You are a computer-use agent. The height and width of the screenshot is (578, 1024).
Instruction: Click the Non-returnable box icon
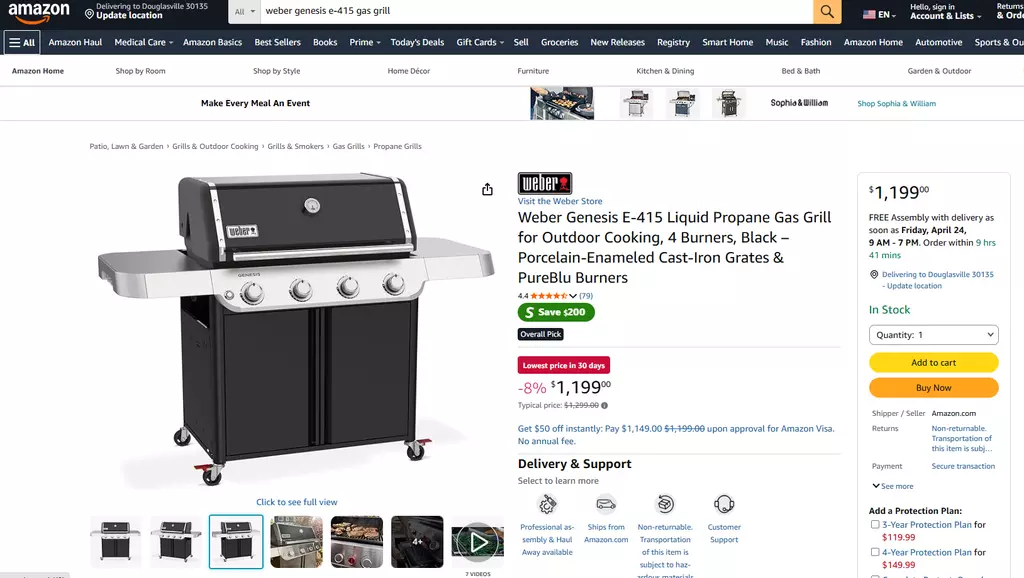[665, 504]
